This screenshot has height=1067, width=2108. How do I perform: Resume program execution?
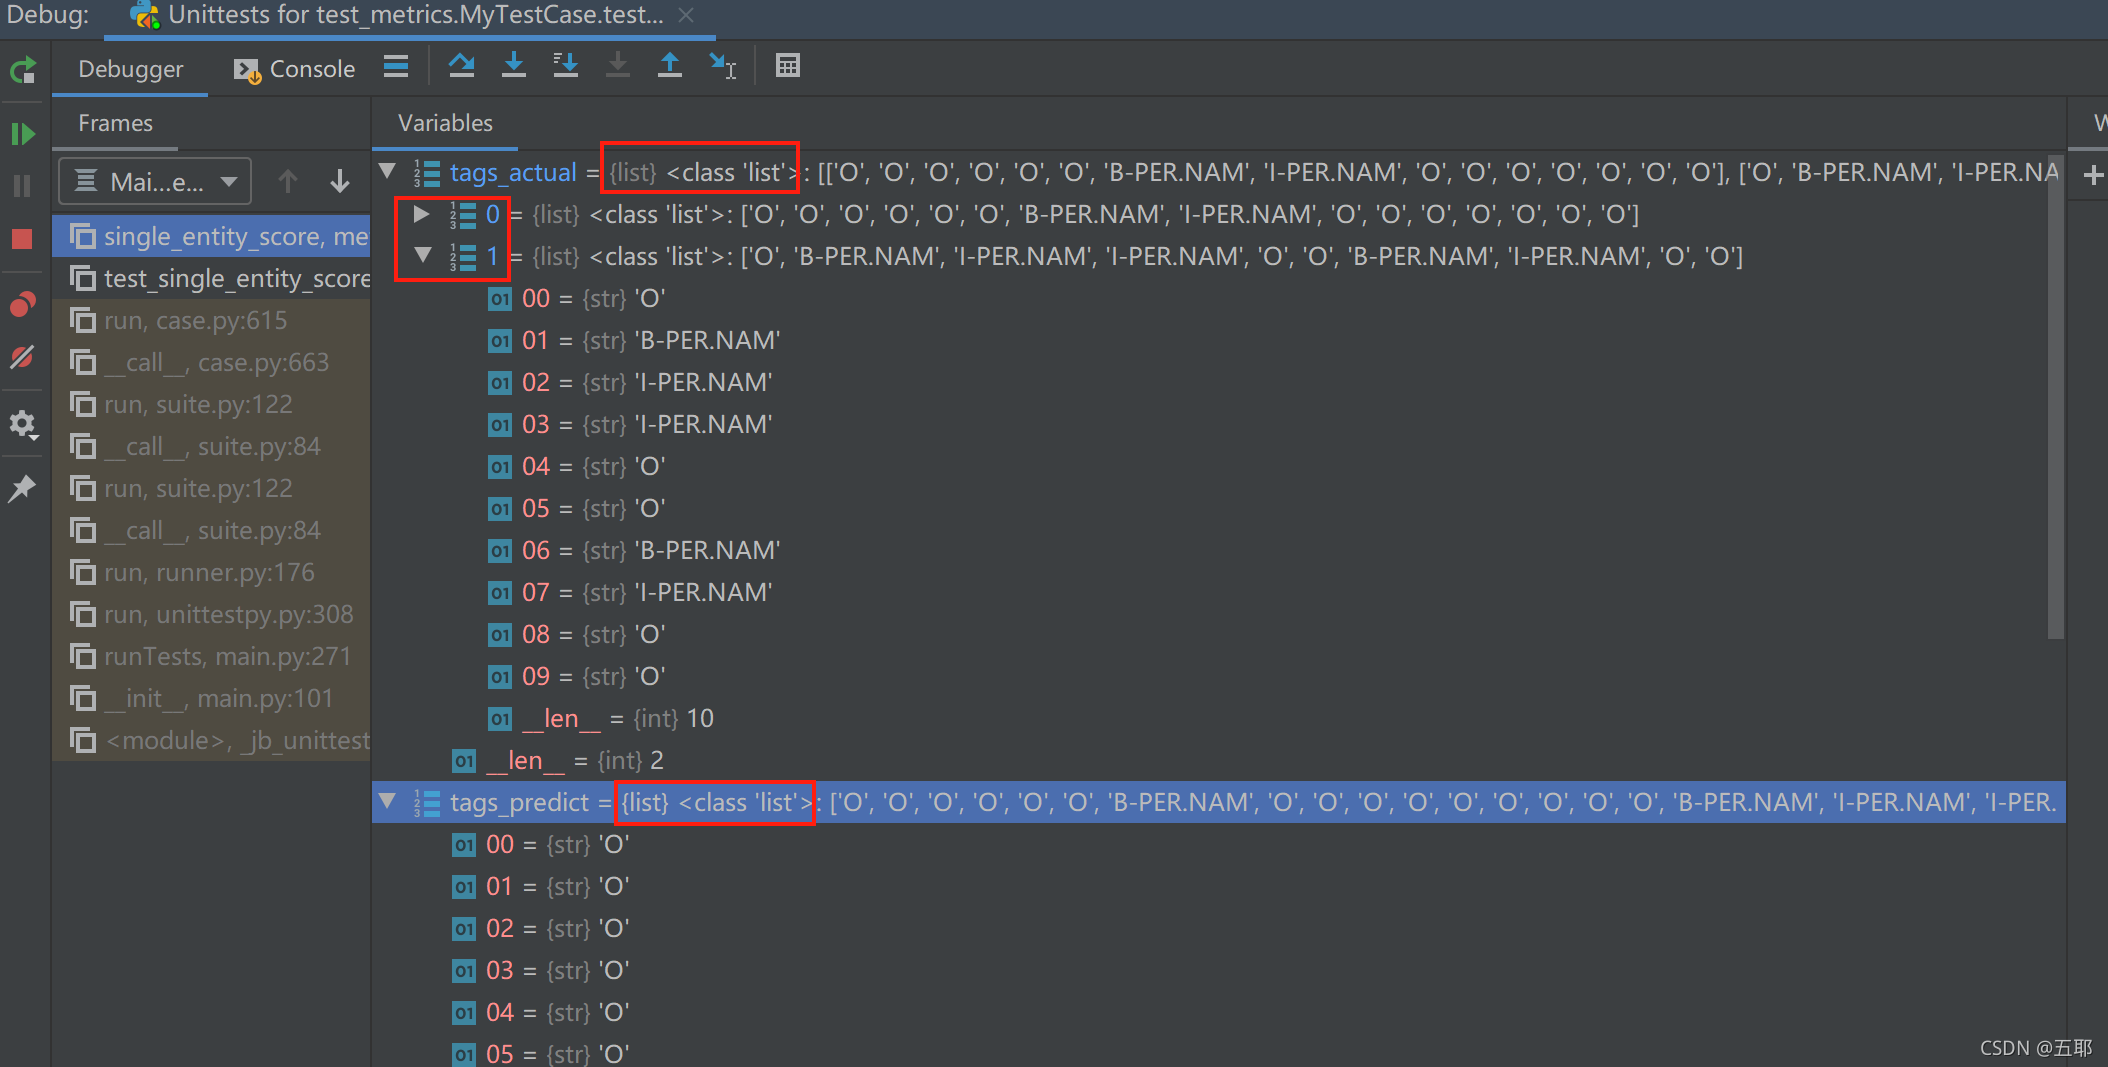click(x=23, y=134)
